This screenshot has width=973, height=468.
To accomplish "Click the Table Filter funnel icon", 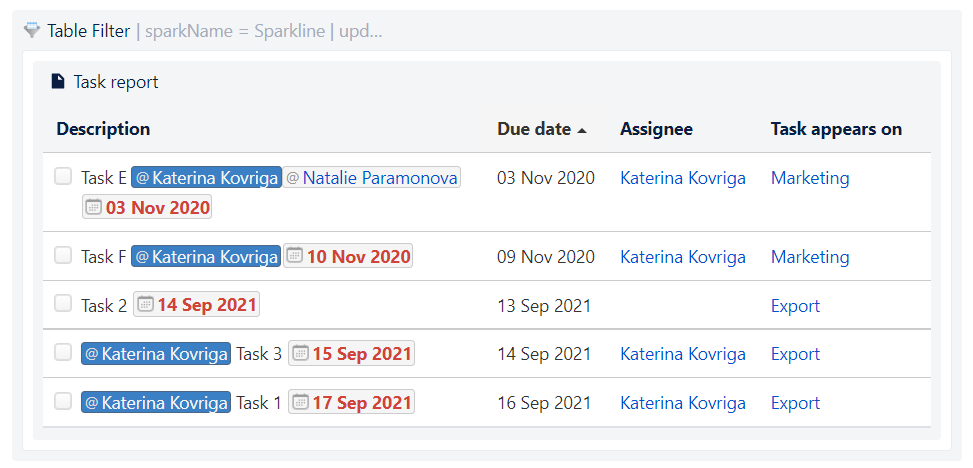I will [32, 30].
